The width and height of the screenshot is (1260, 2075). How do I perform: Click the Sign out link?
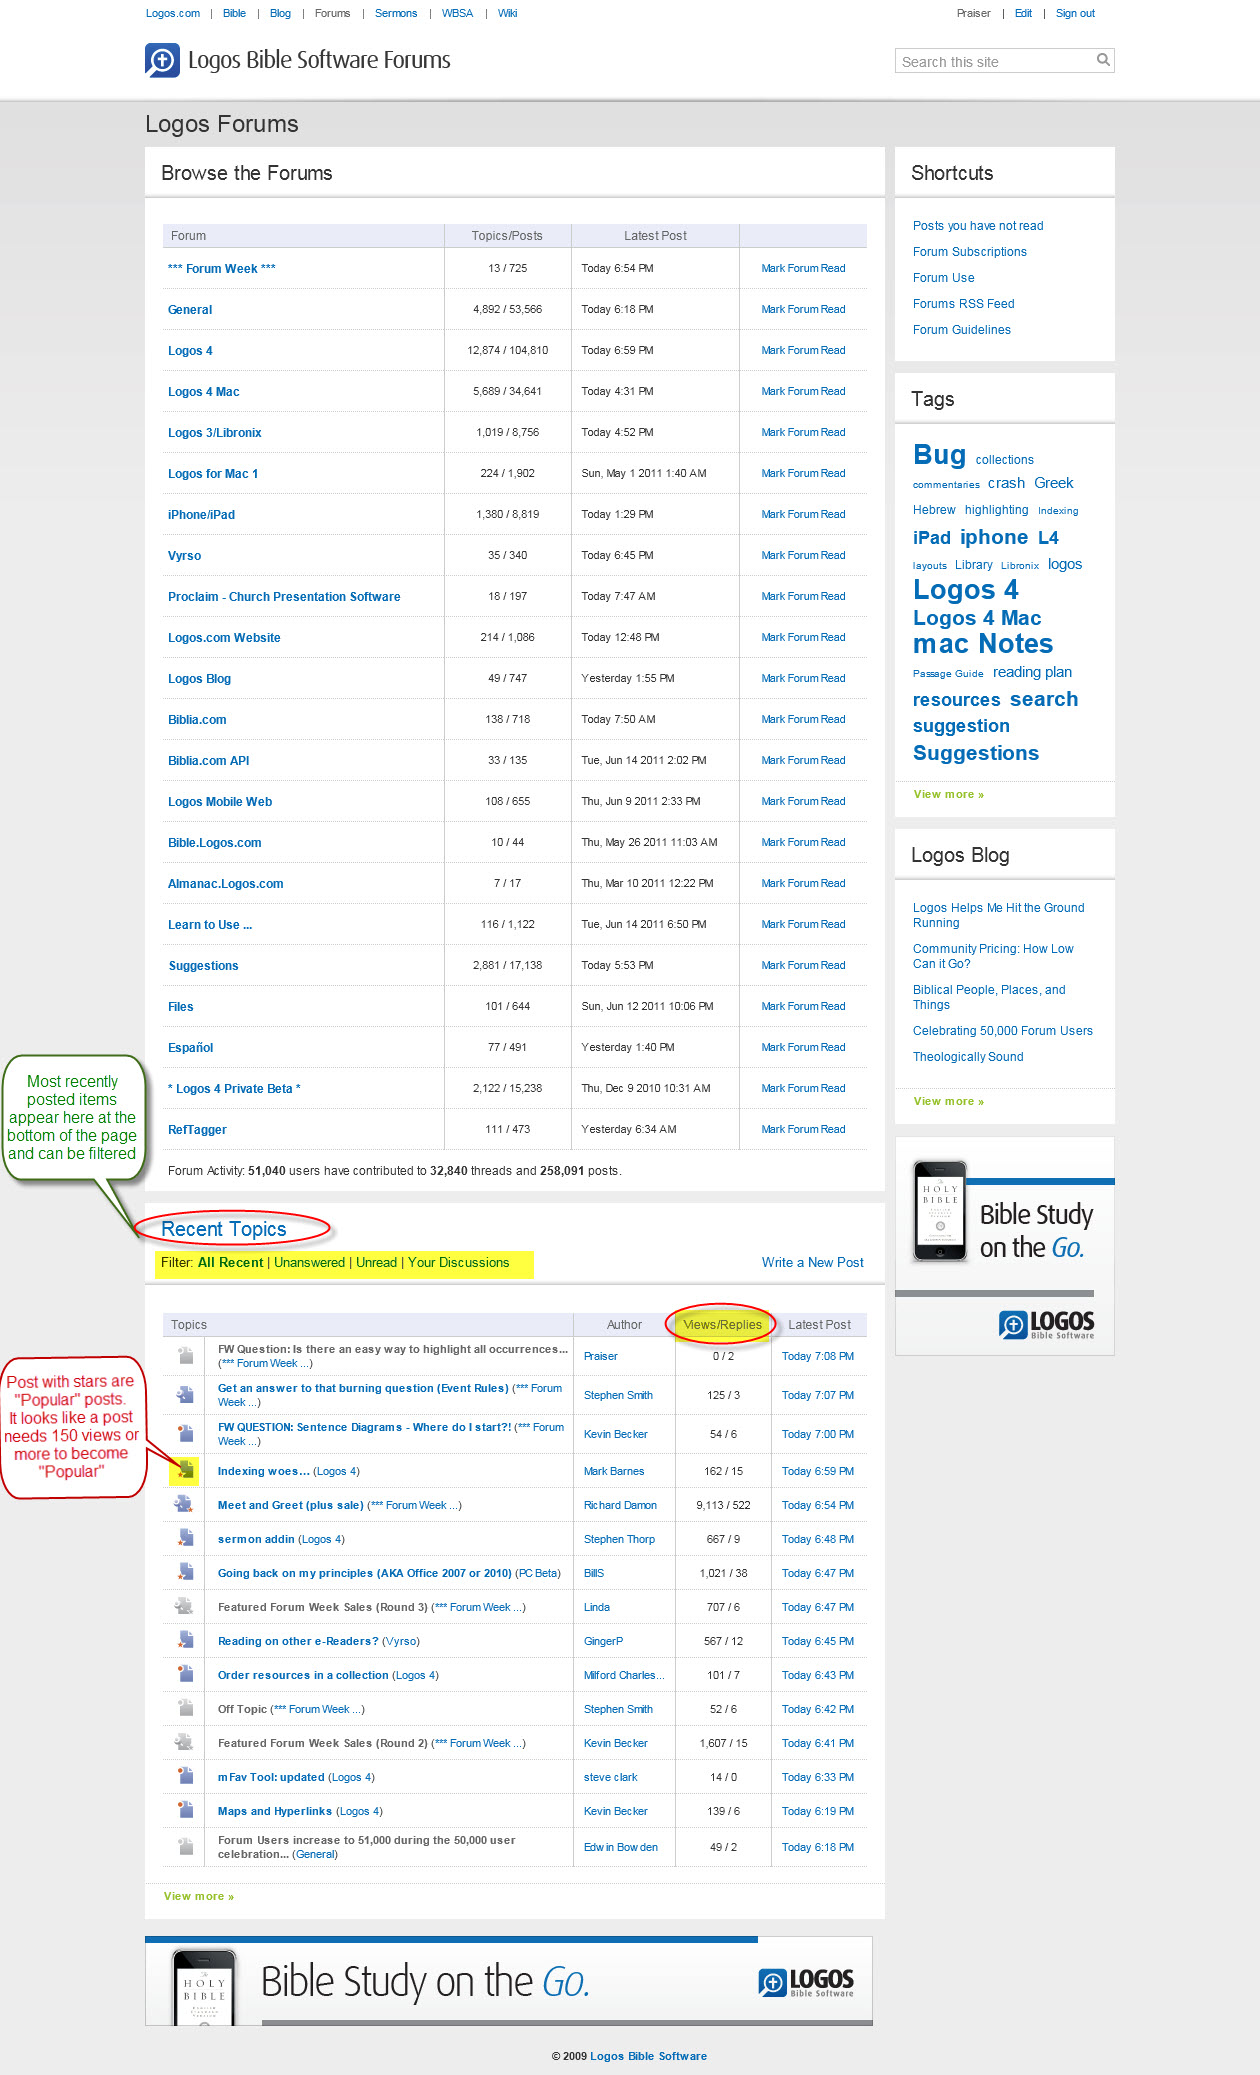[x=1075, y=13]
